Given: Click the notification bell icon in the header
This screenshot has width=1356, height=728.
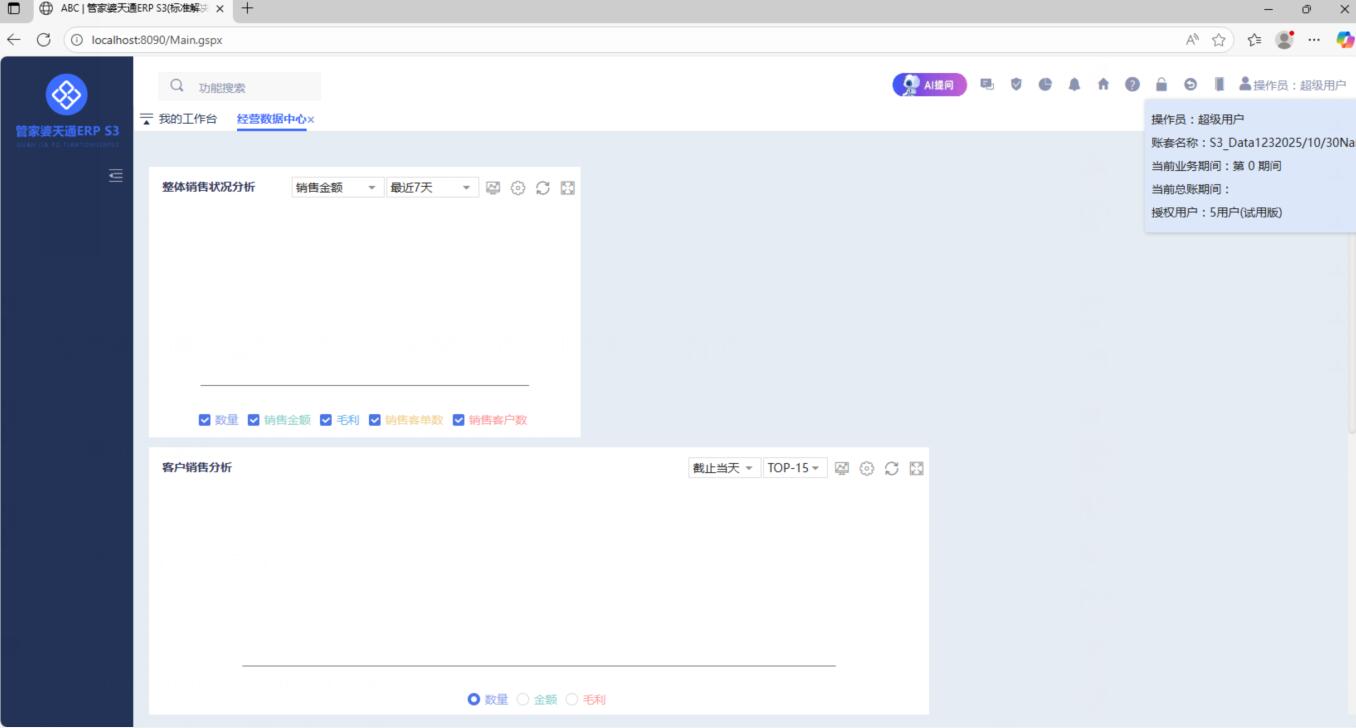Looking at the screenshot, I should [1074, 85].
